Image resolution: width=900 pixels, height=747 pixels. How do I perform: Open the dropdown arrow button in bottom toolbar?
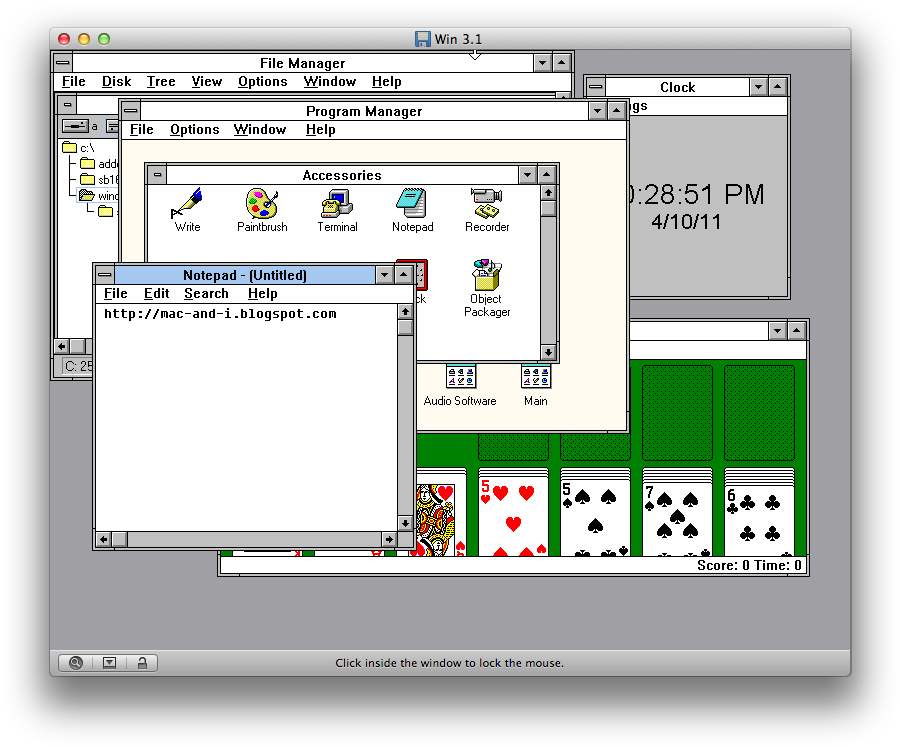click(x=110, y=662)
